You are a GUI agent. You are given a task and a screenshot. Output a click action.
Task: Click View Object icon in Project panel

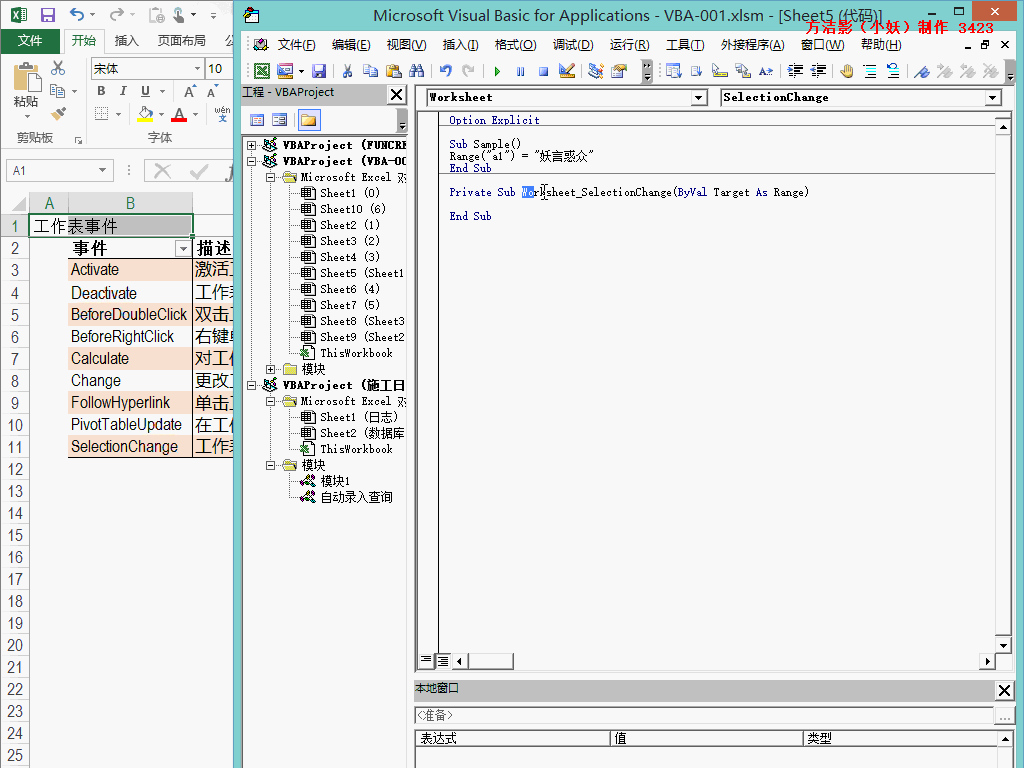(x=280, y=120)
